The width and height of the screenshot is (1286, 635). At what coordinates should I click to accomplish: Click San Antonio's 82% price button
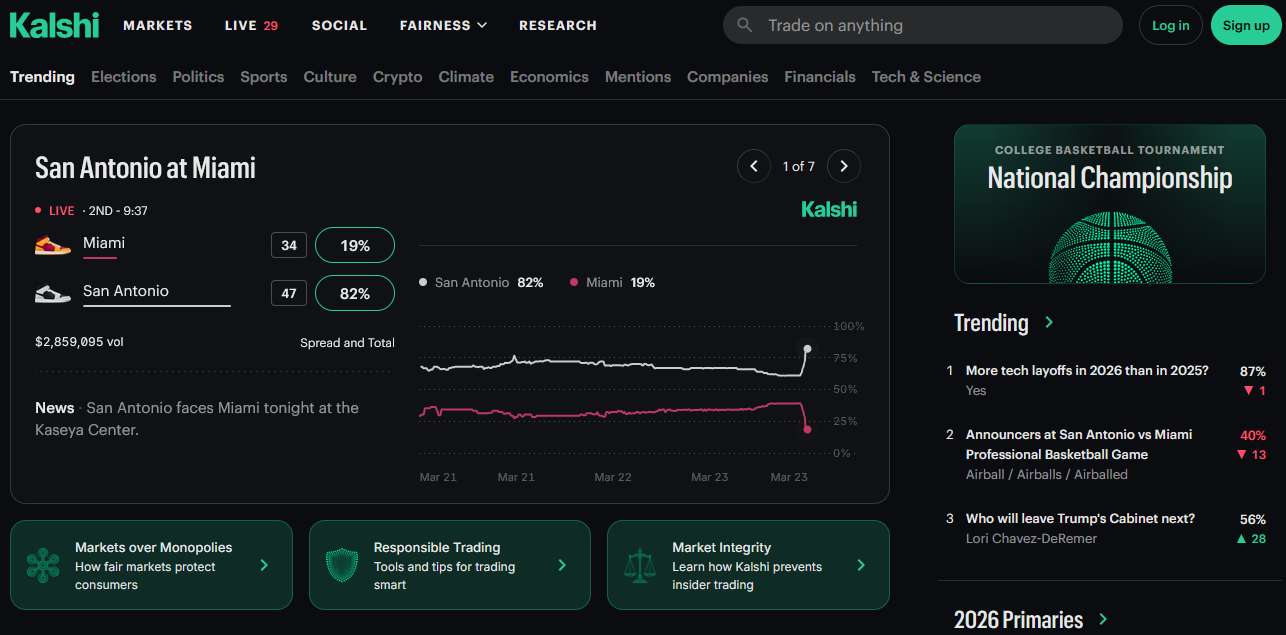[x=354, y=292]
